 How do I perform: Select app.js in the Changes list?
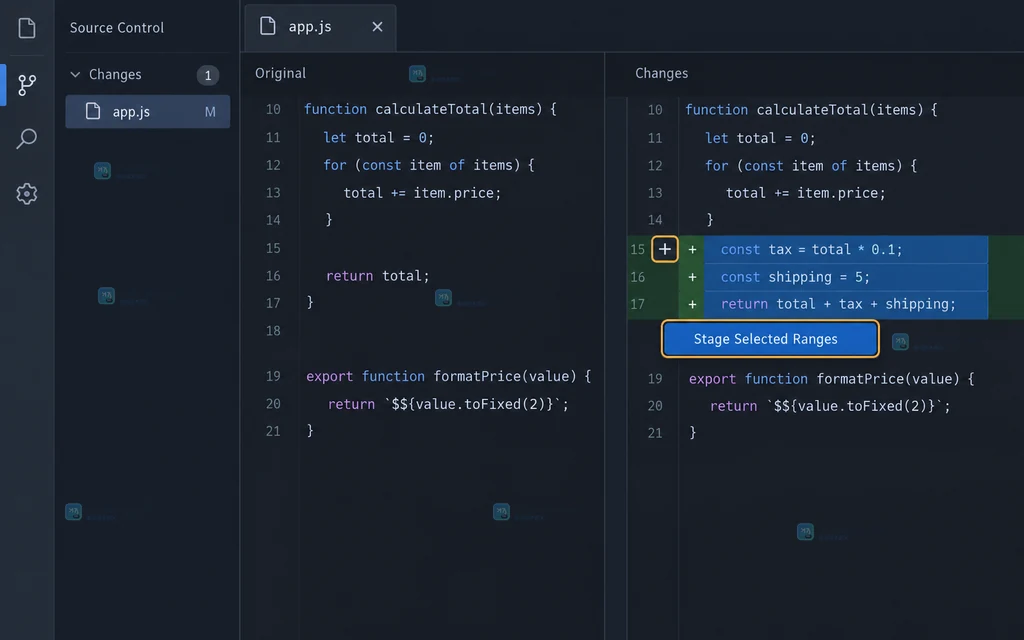[148, 112]
